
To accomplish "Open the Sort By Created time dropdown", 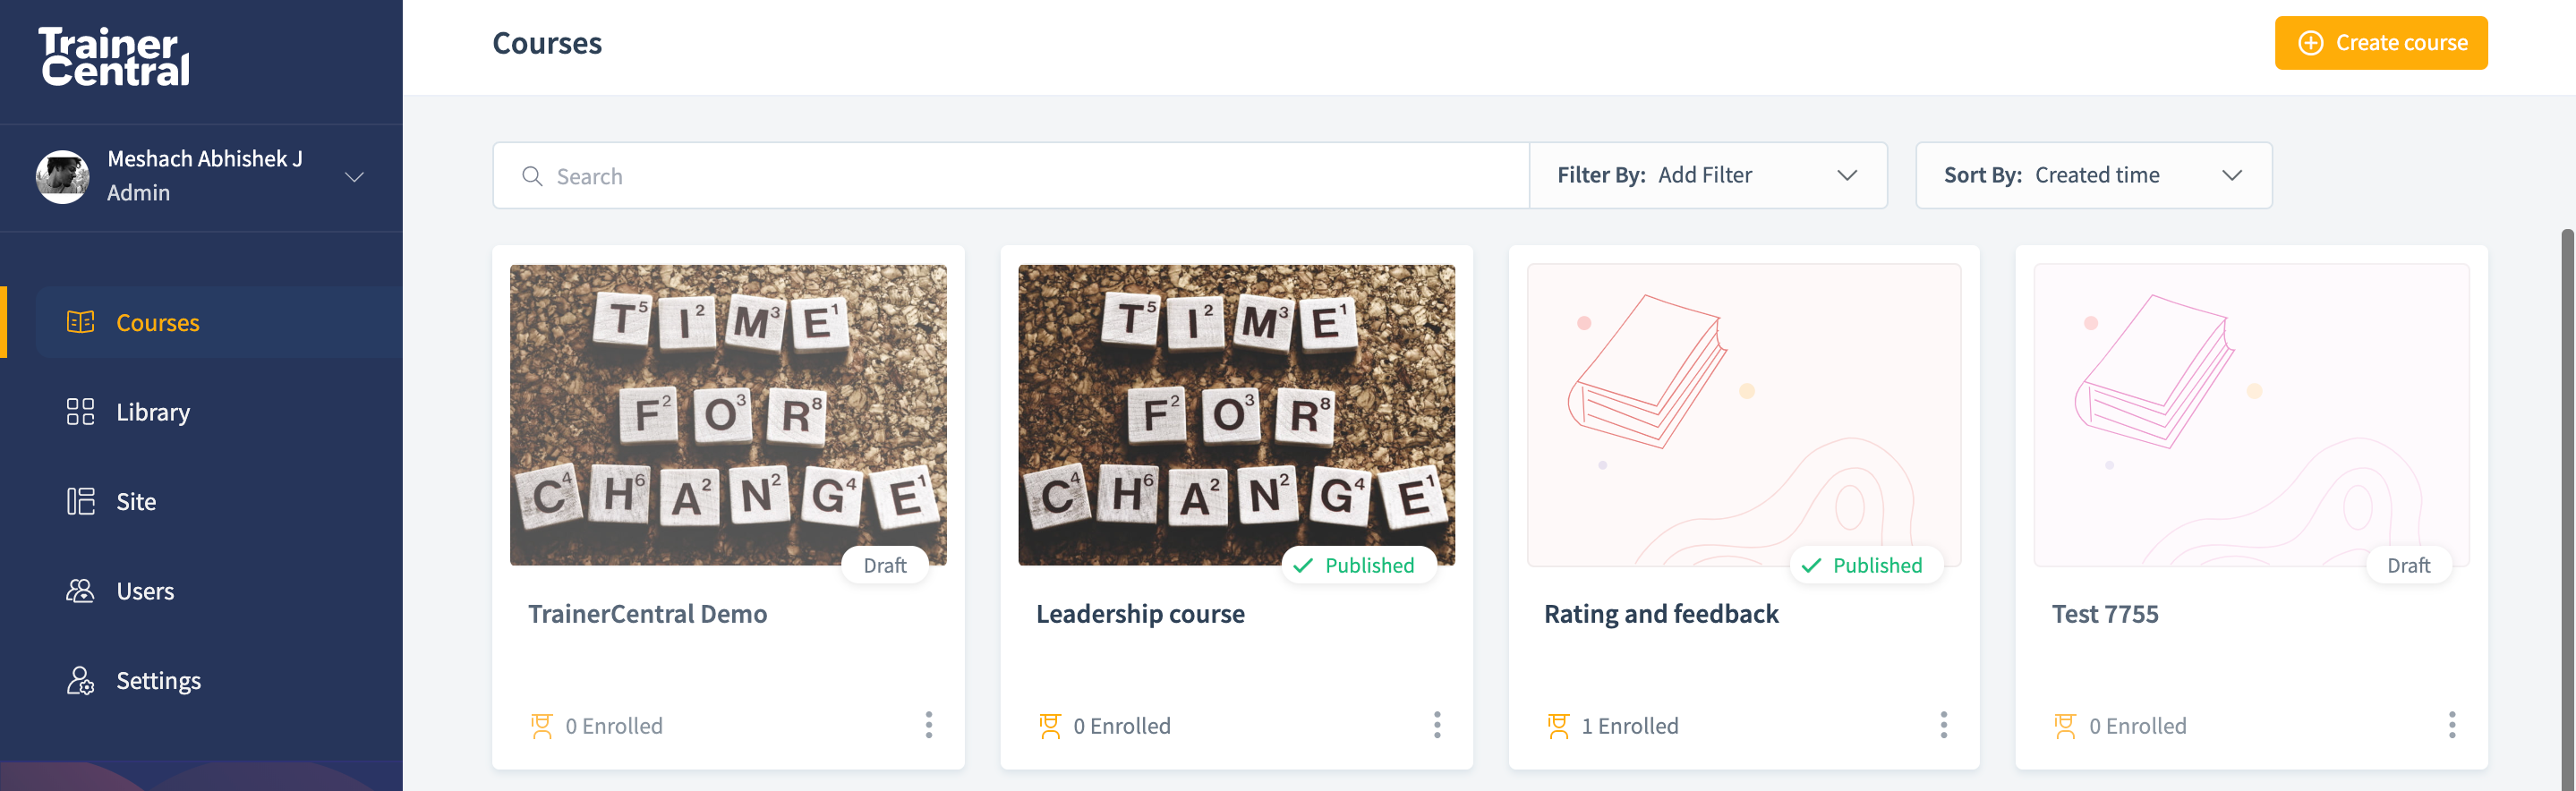I will click(x=2093, y=176).
